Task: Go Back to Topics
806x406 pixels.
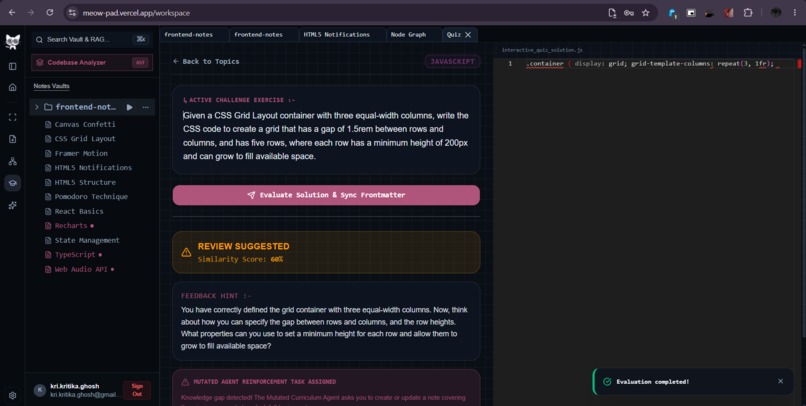Action: [x=206, y=61]
